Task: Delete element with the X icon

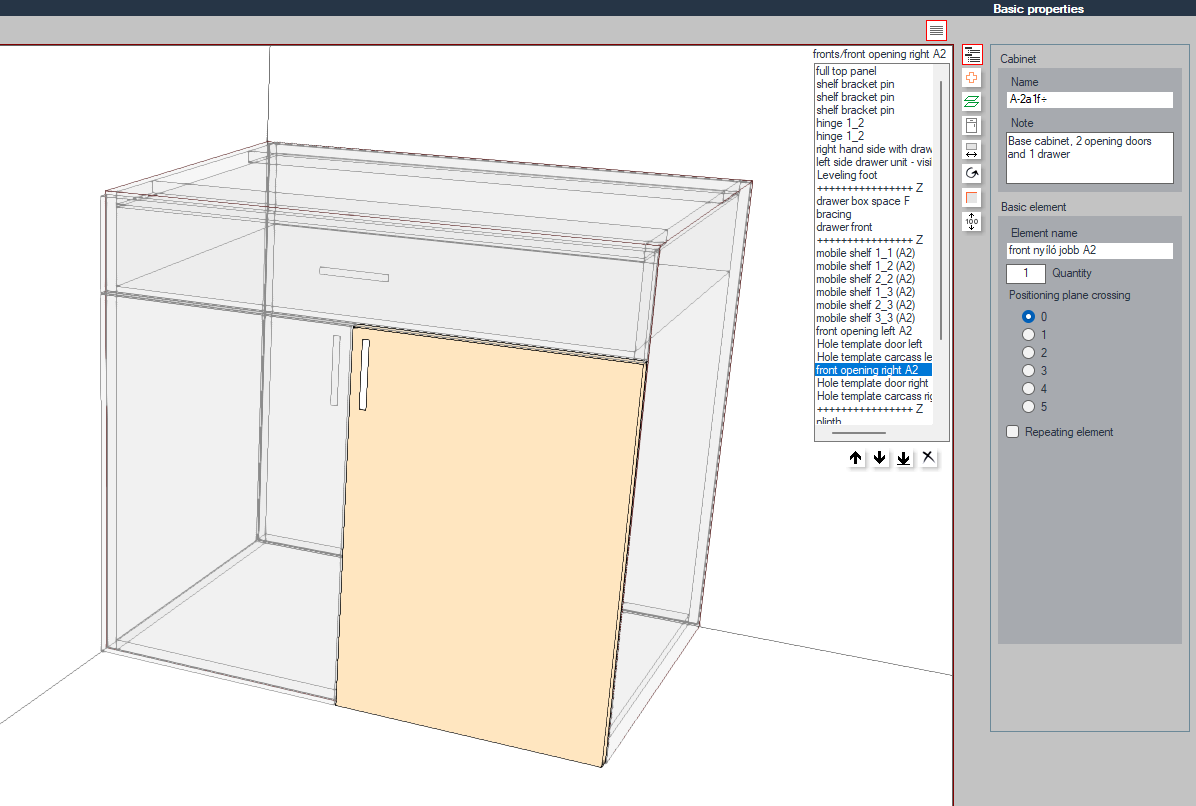Action: tap(928, 458)
